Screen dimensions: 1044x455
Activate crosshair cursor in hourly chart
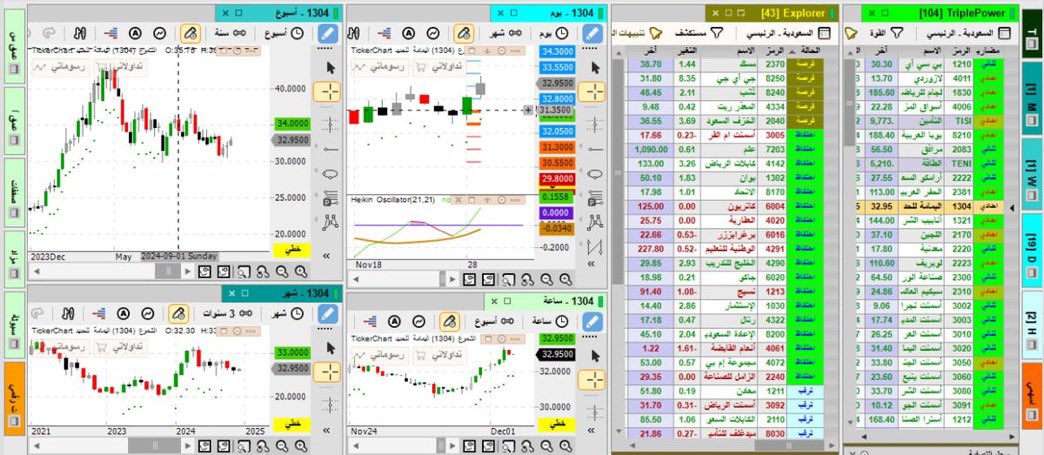click(x=592, y=380)
